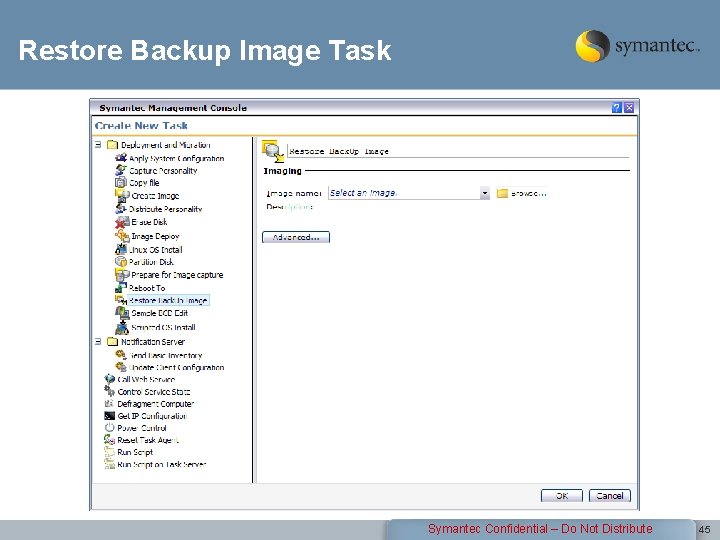
Task: Select Sample BCD Edit text
Action: (x=160, y=314)
